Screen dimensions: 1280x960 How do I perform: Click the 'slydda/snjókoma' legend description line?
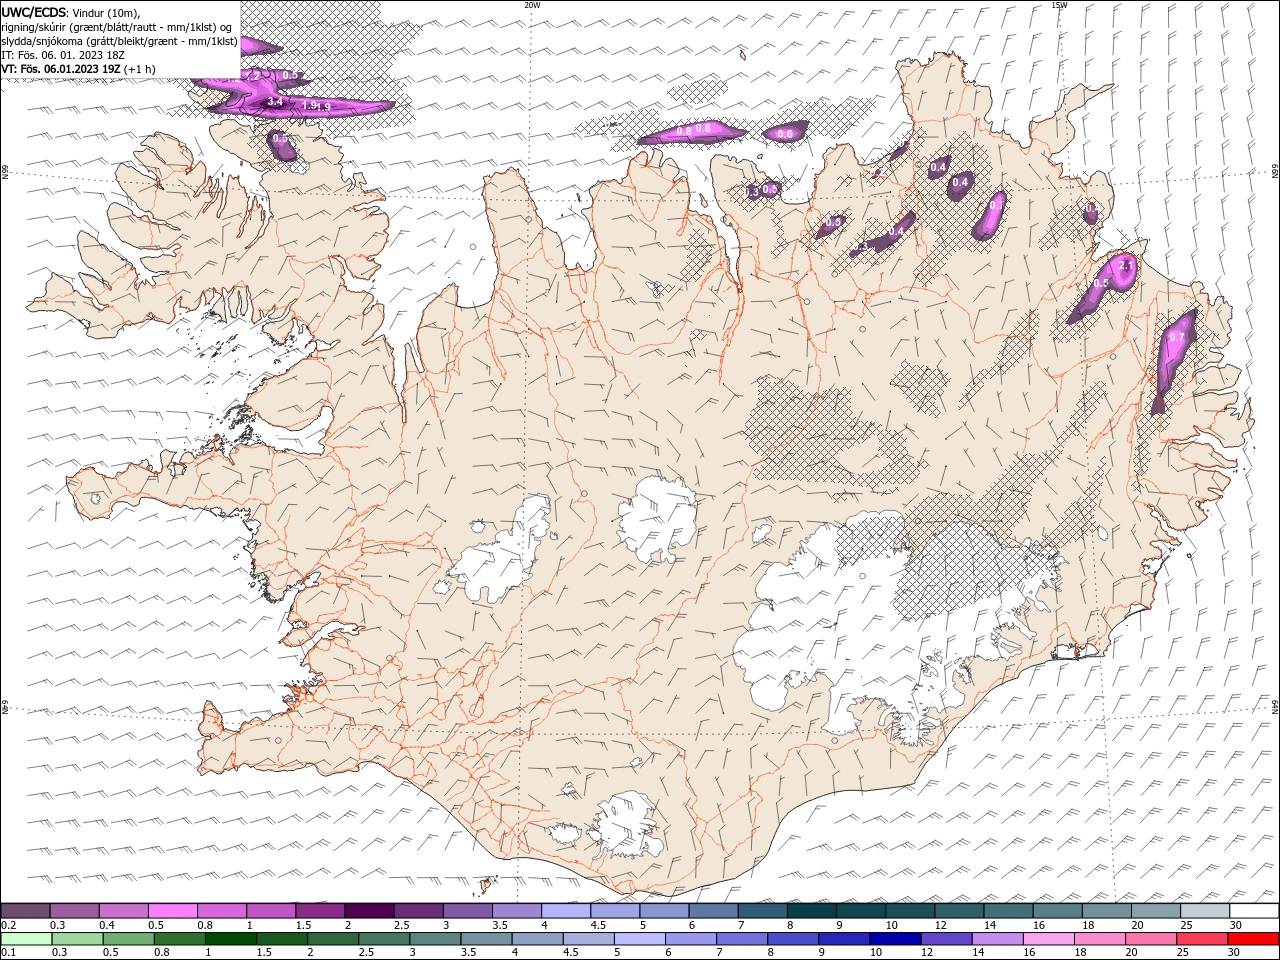120,41
